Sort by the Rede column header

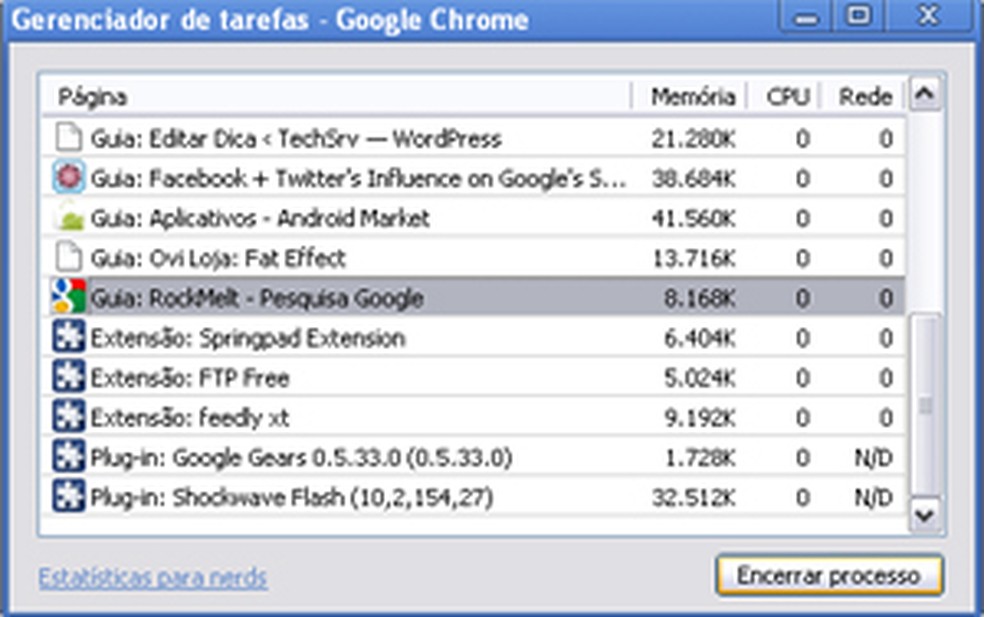868,97
